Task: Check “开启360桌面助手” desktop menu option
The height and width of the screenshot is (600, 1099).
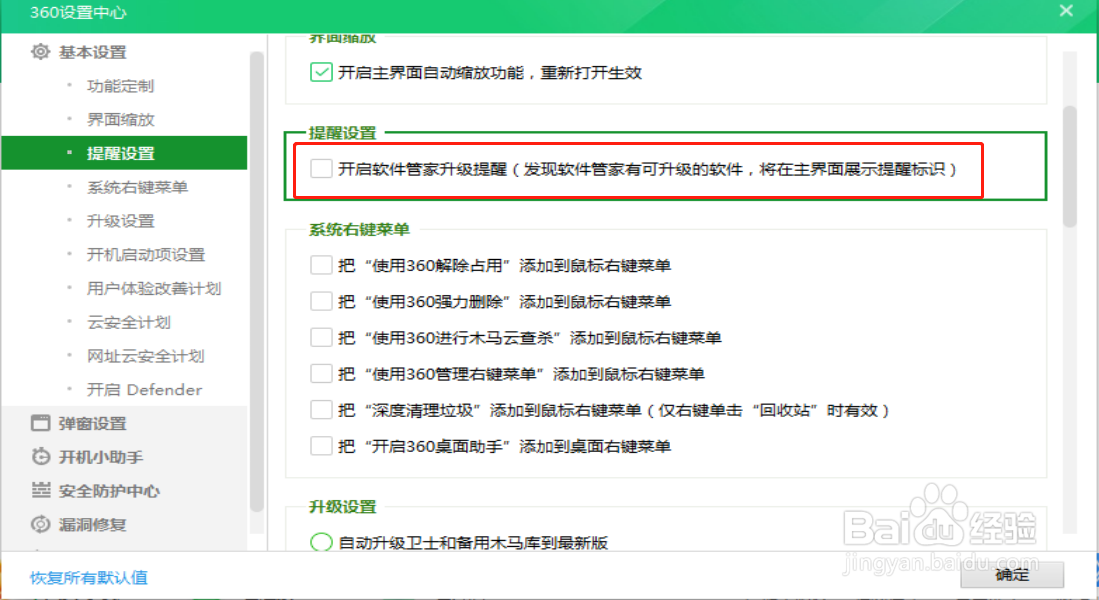Action: tap(321, 446)
